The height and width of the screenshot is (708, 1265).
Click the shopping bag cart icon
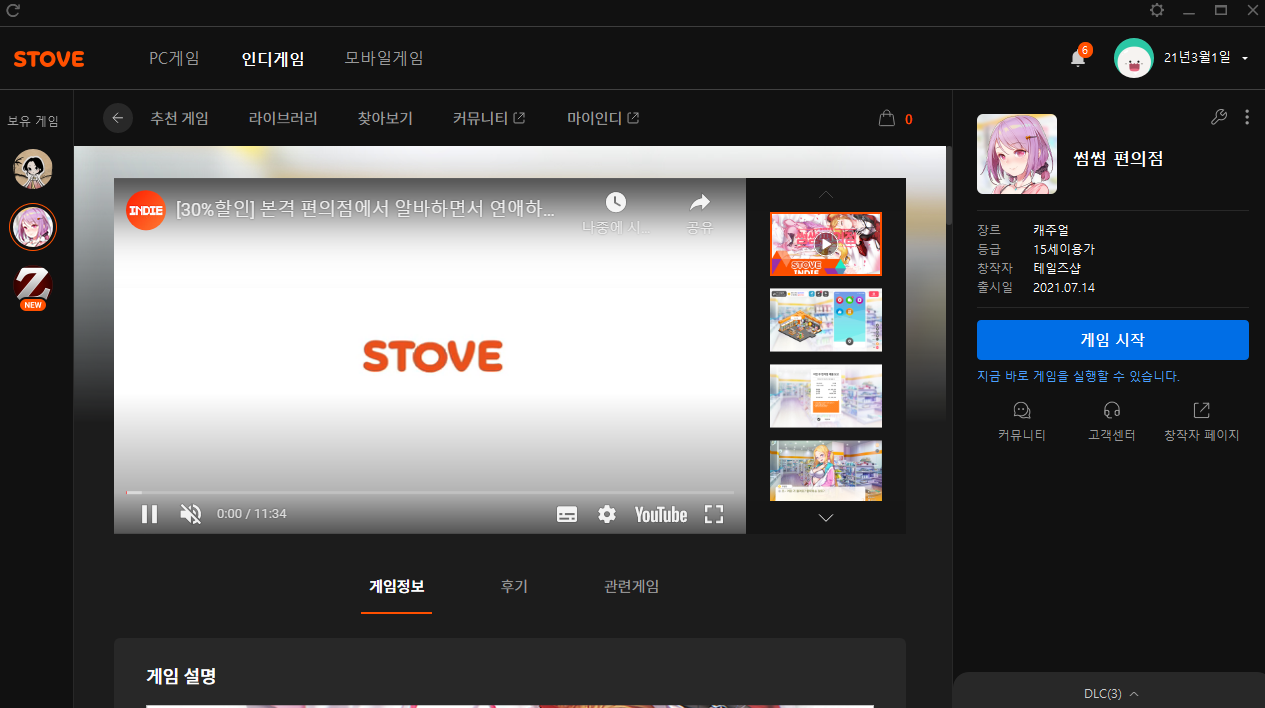[x=886, y=118]
